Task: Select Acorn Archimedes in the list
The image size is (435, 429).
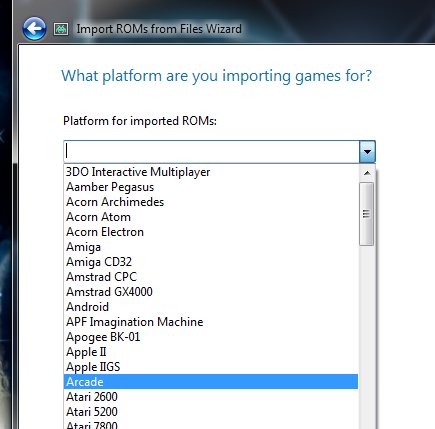Action: [x=211, y=202]
